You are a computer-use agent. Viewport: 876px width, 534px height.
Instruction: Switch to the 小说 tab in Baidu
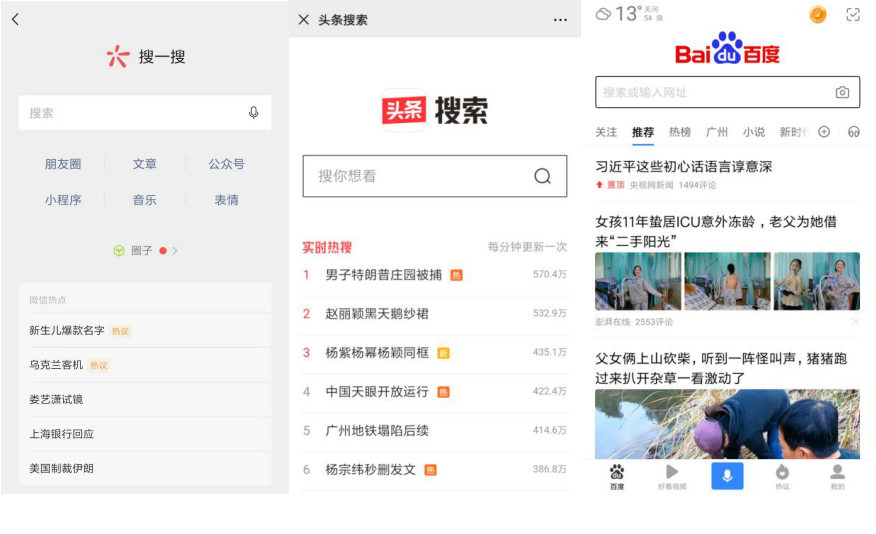pyautogui.click(x=754, y=132)
